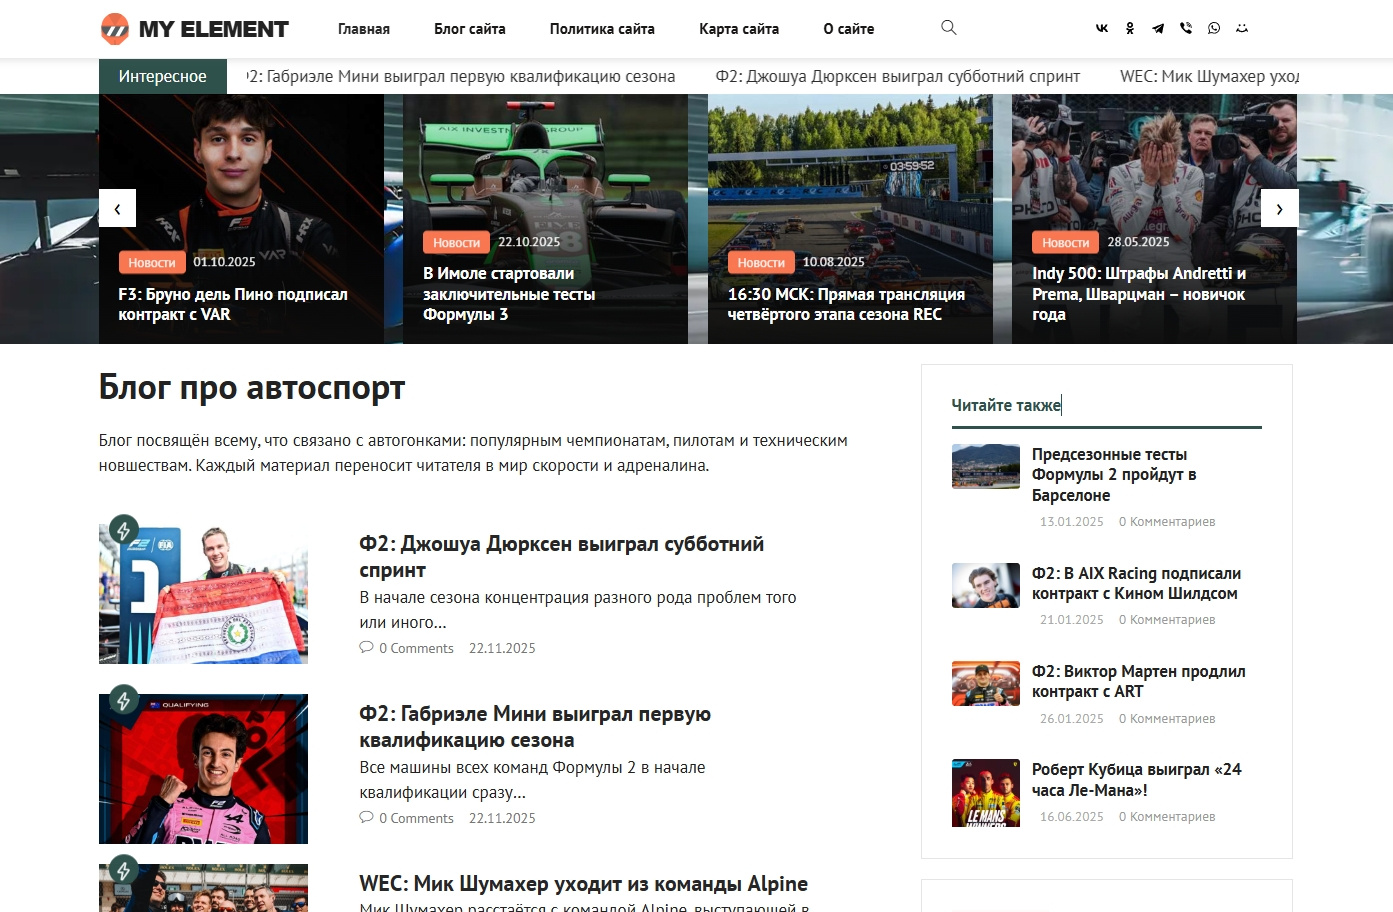Open the site search magnifier
Viewport: 1393px width, 912px height.
tap(949, 28)
